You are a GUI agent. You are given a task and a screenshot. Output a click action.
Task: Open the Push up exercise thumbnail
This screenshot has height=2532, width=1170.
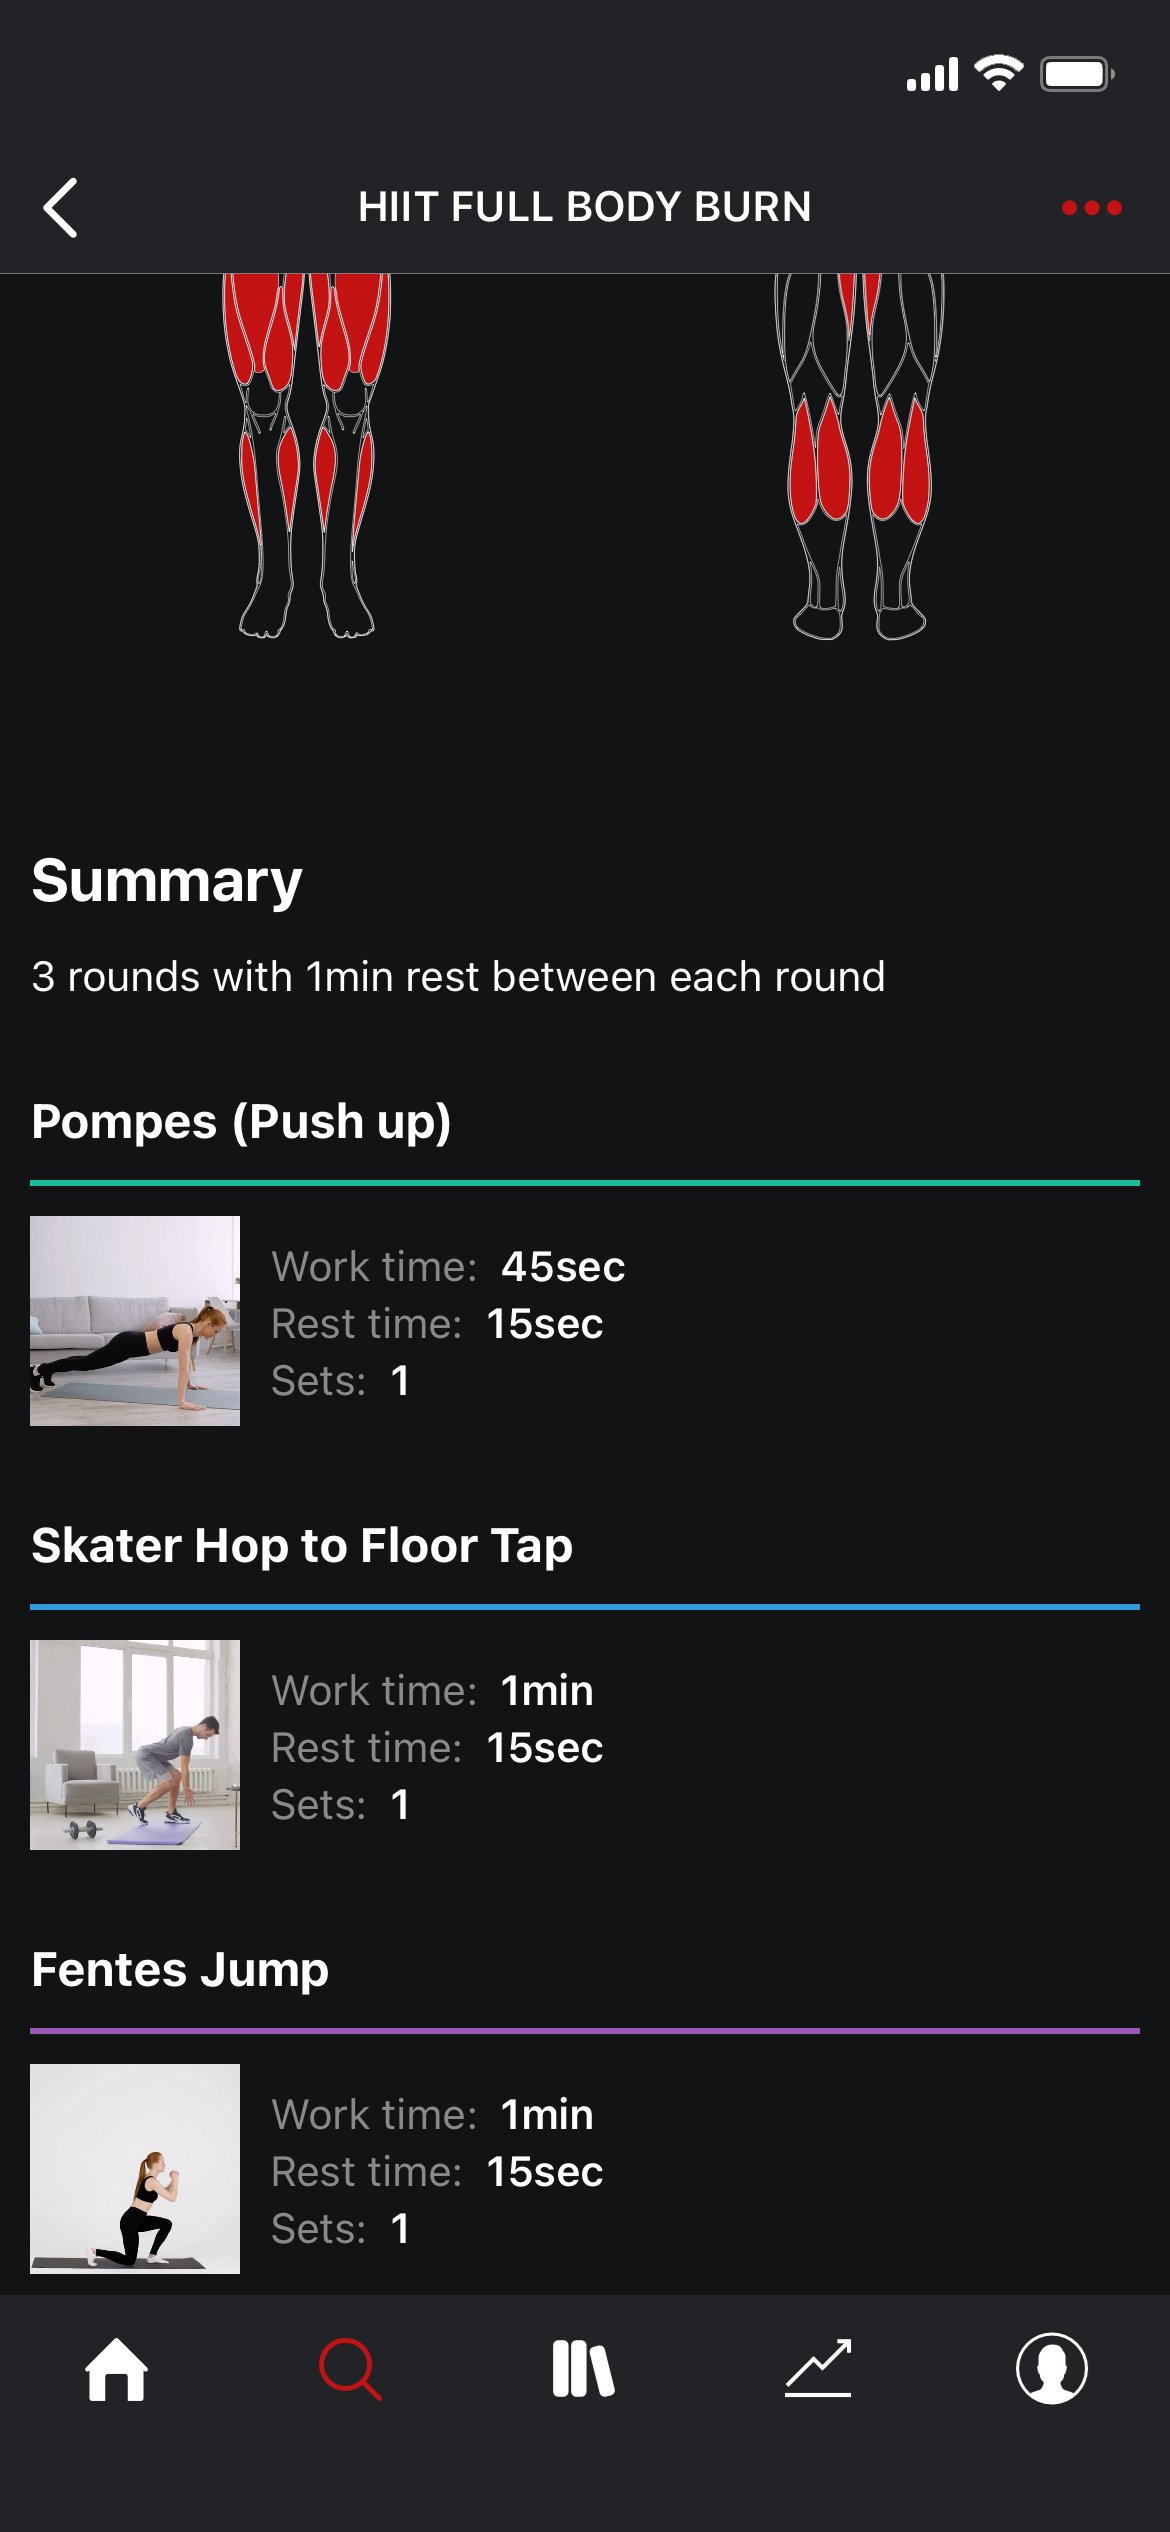click(135, 1321)
